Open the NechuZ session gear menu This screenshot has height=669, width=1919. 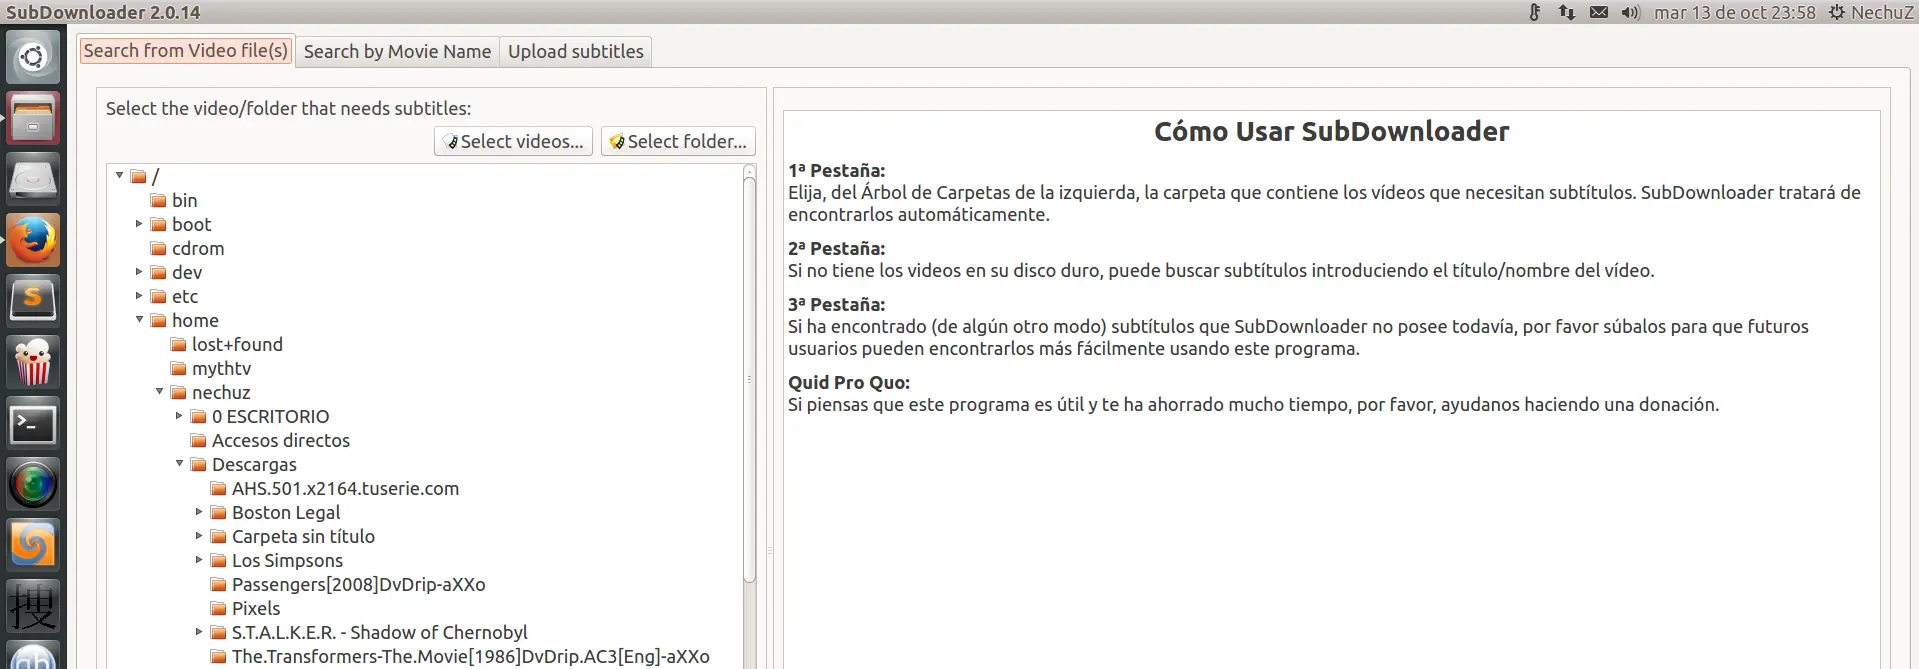click(1871, 12)
